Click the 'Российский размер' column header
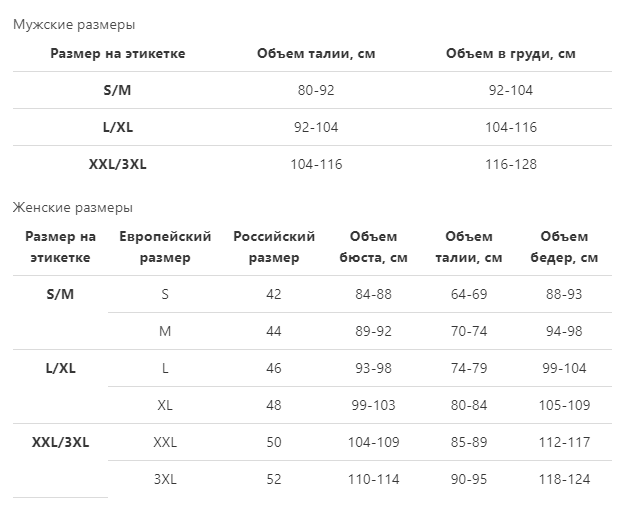Screen dimensions: 622x518 coord(274,247)
